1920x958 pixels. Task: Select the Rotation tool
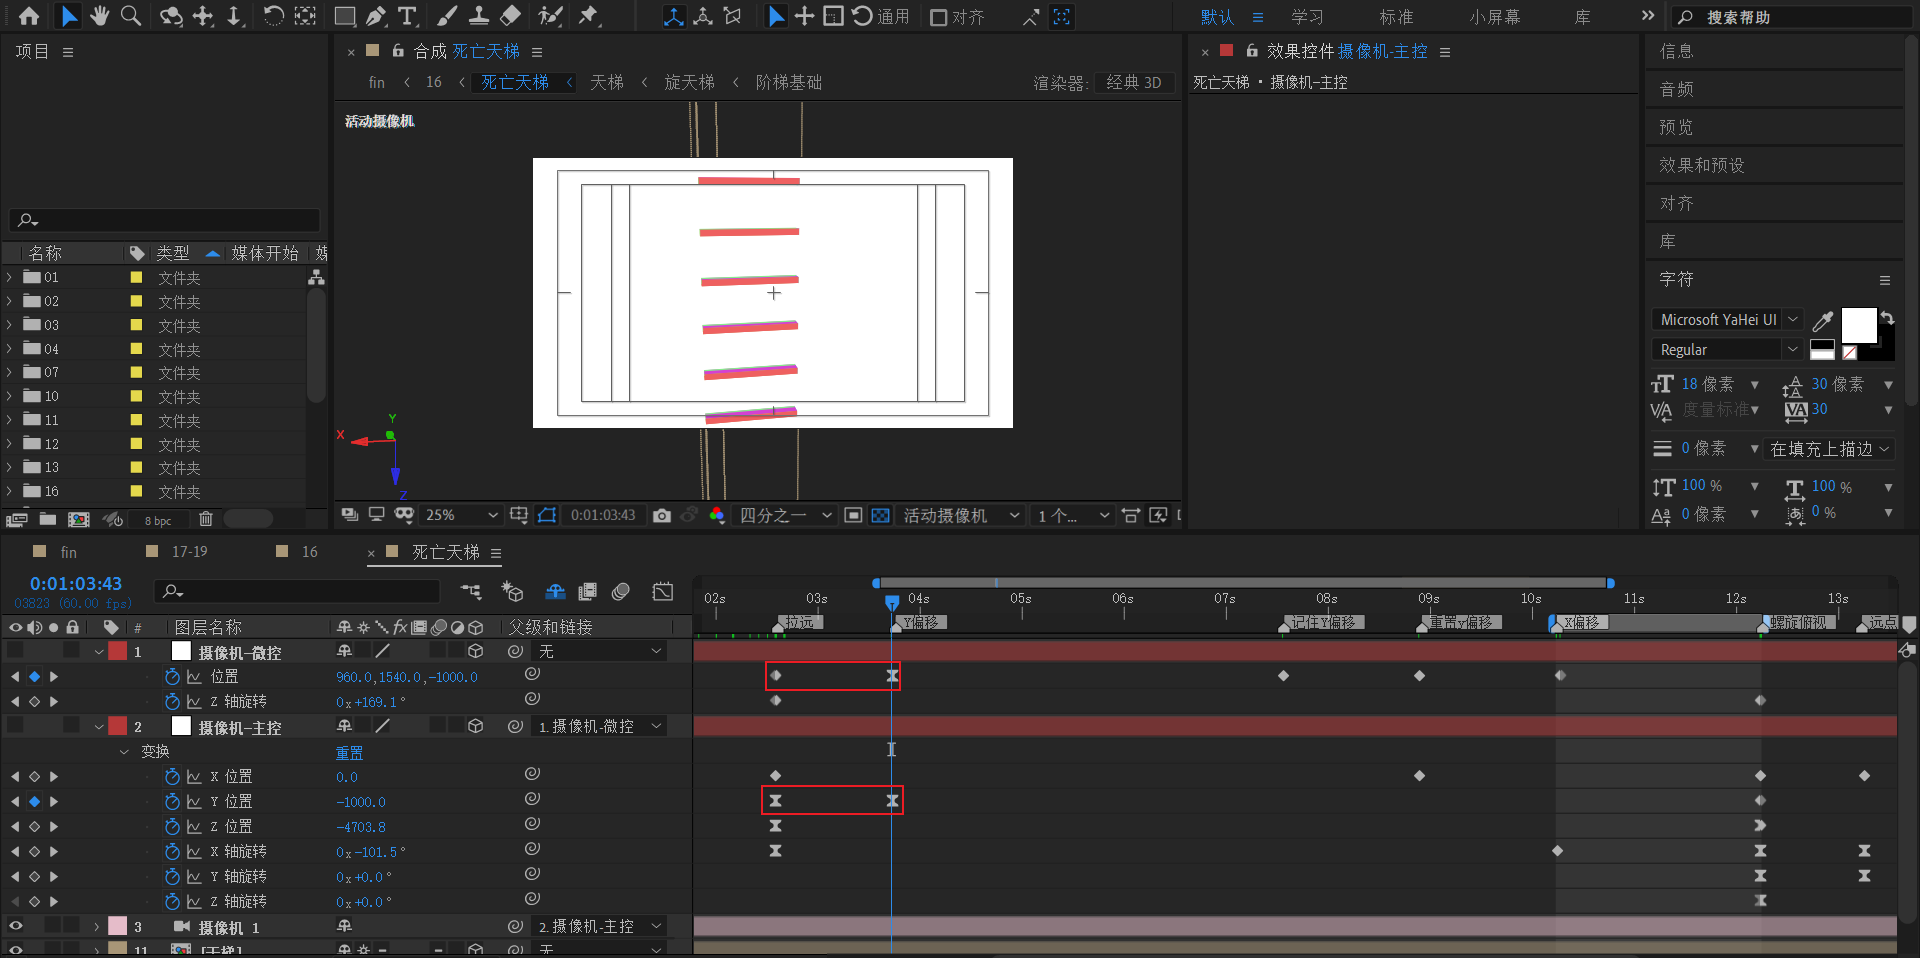point(273,16)
